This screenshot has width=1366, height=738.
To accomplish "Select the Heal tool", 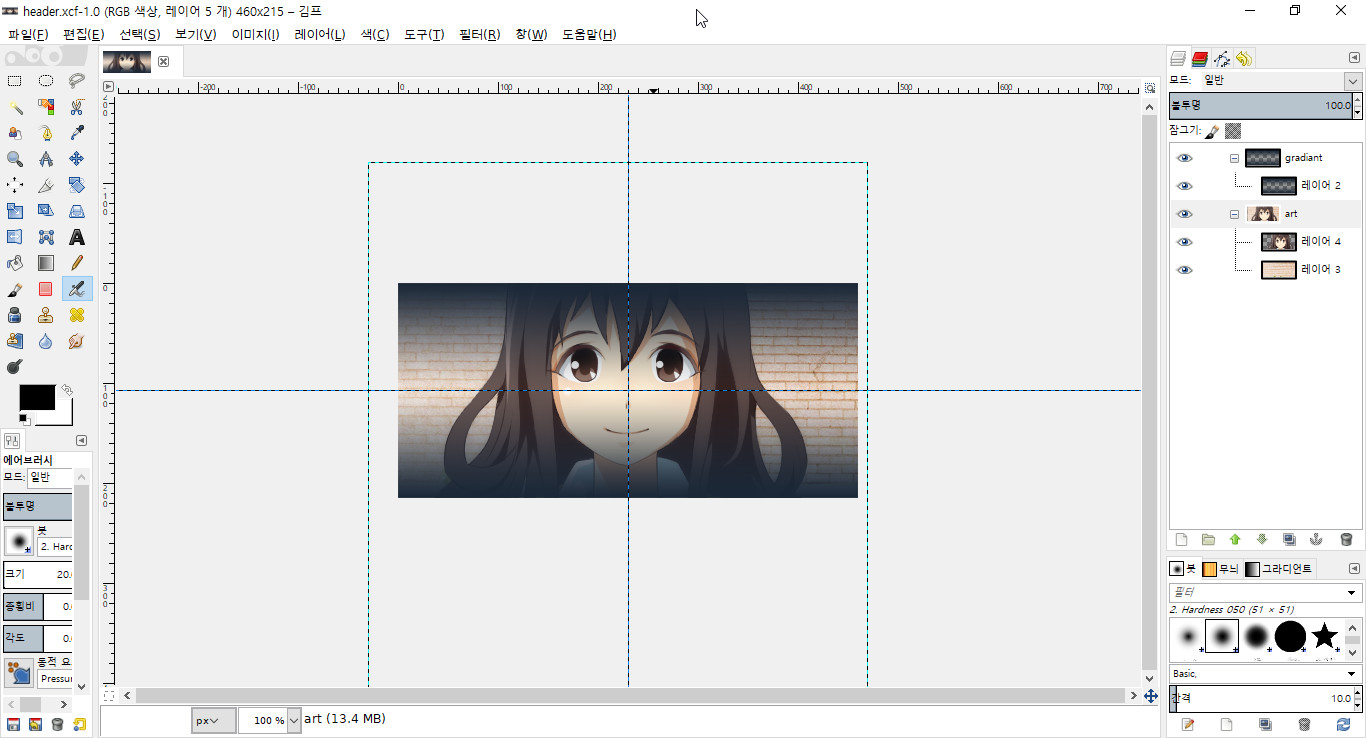I will click(76, 316).
